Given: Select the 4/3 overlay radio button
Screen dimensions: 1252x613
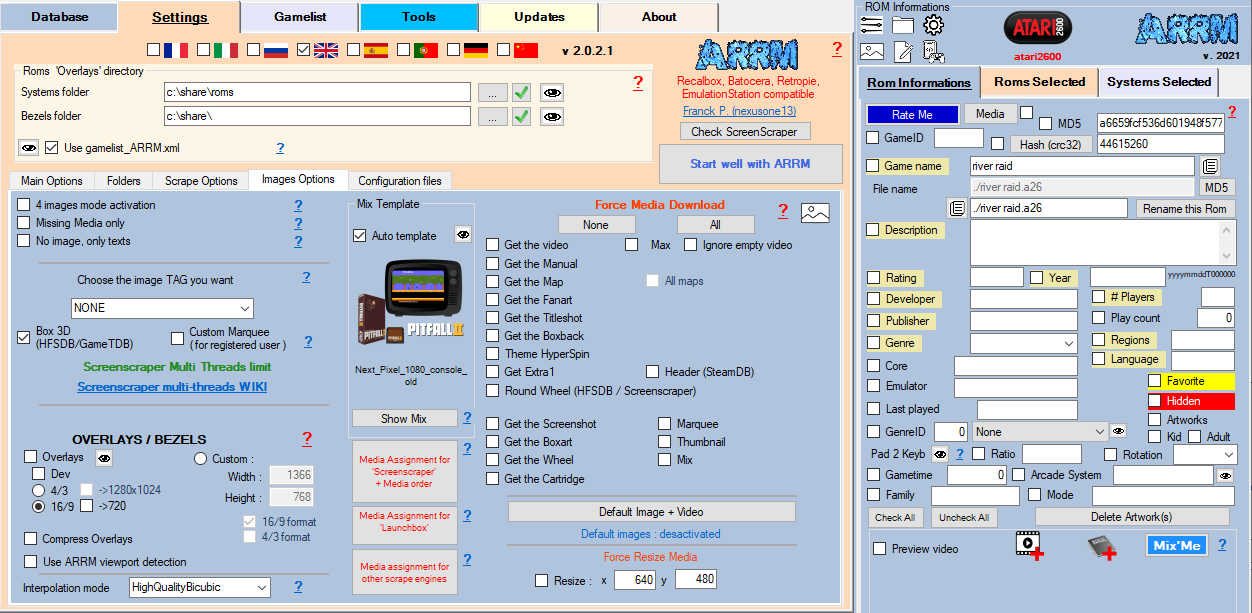Looking at the screenshot, I should click(39, 490).
